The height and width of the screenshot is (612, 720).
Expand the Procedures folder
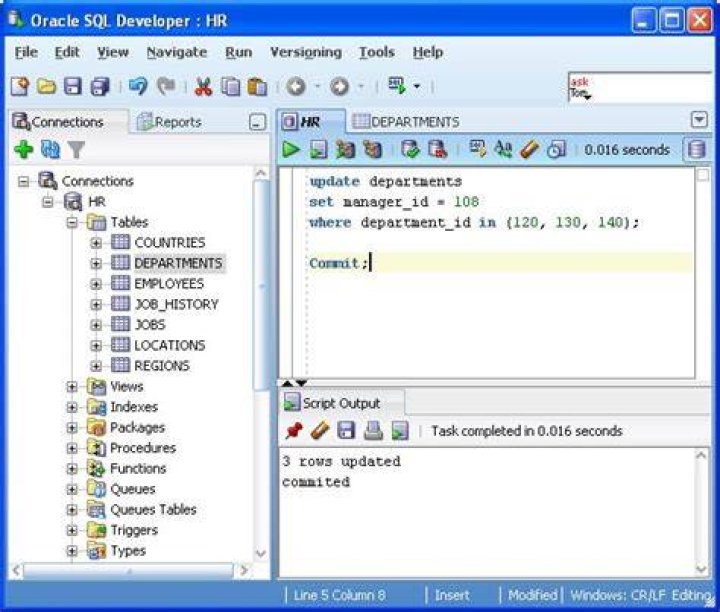click(72, 449)
